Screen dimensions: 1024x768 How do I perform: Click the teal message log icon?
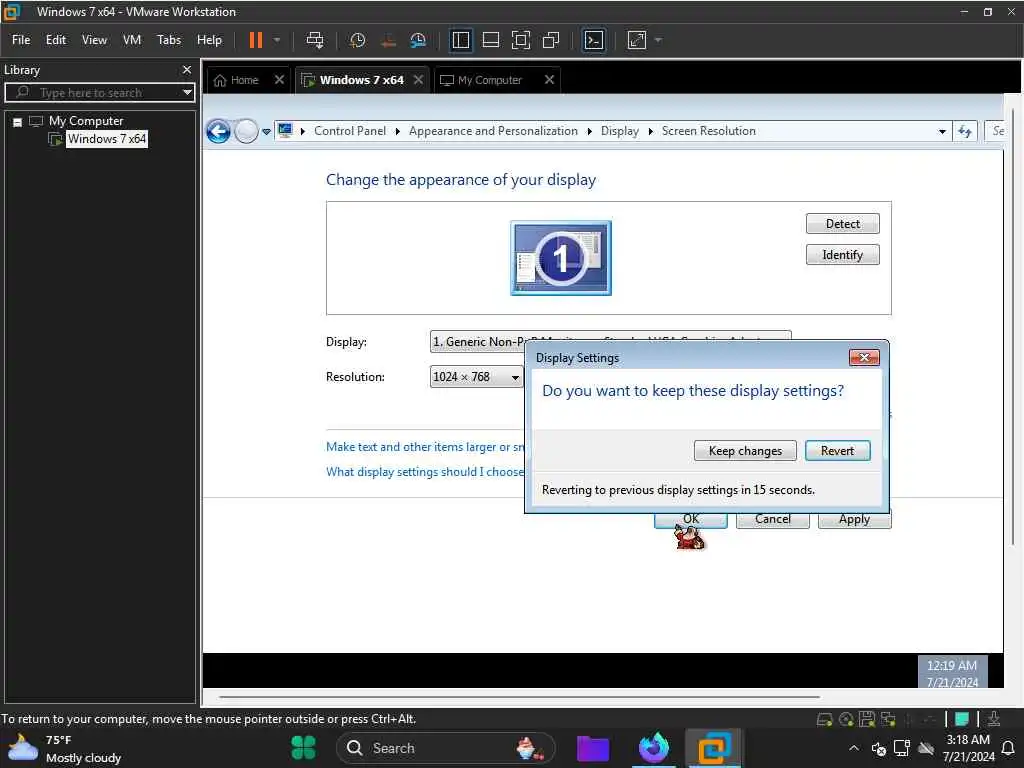click(x=962, y=720)
